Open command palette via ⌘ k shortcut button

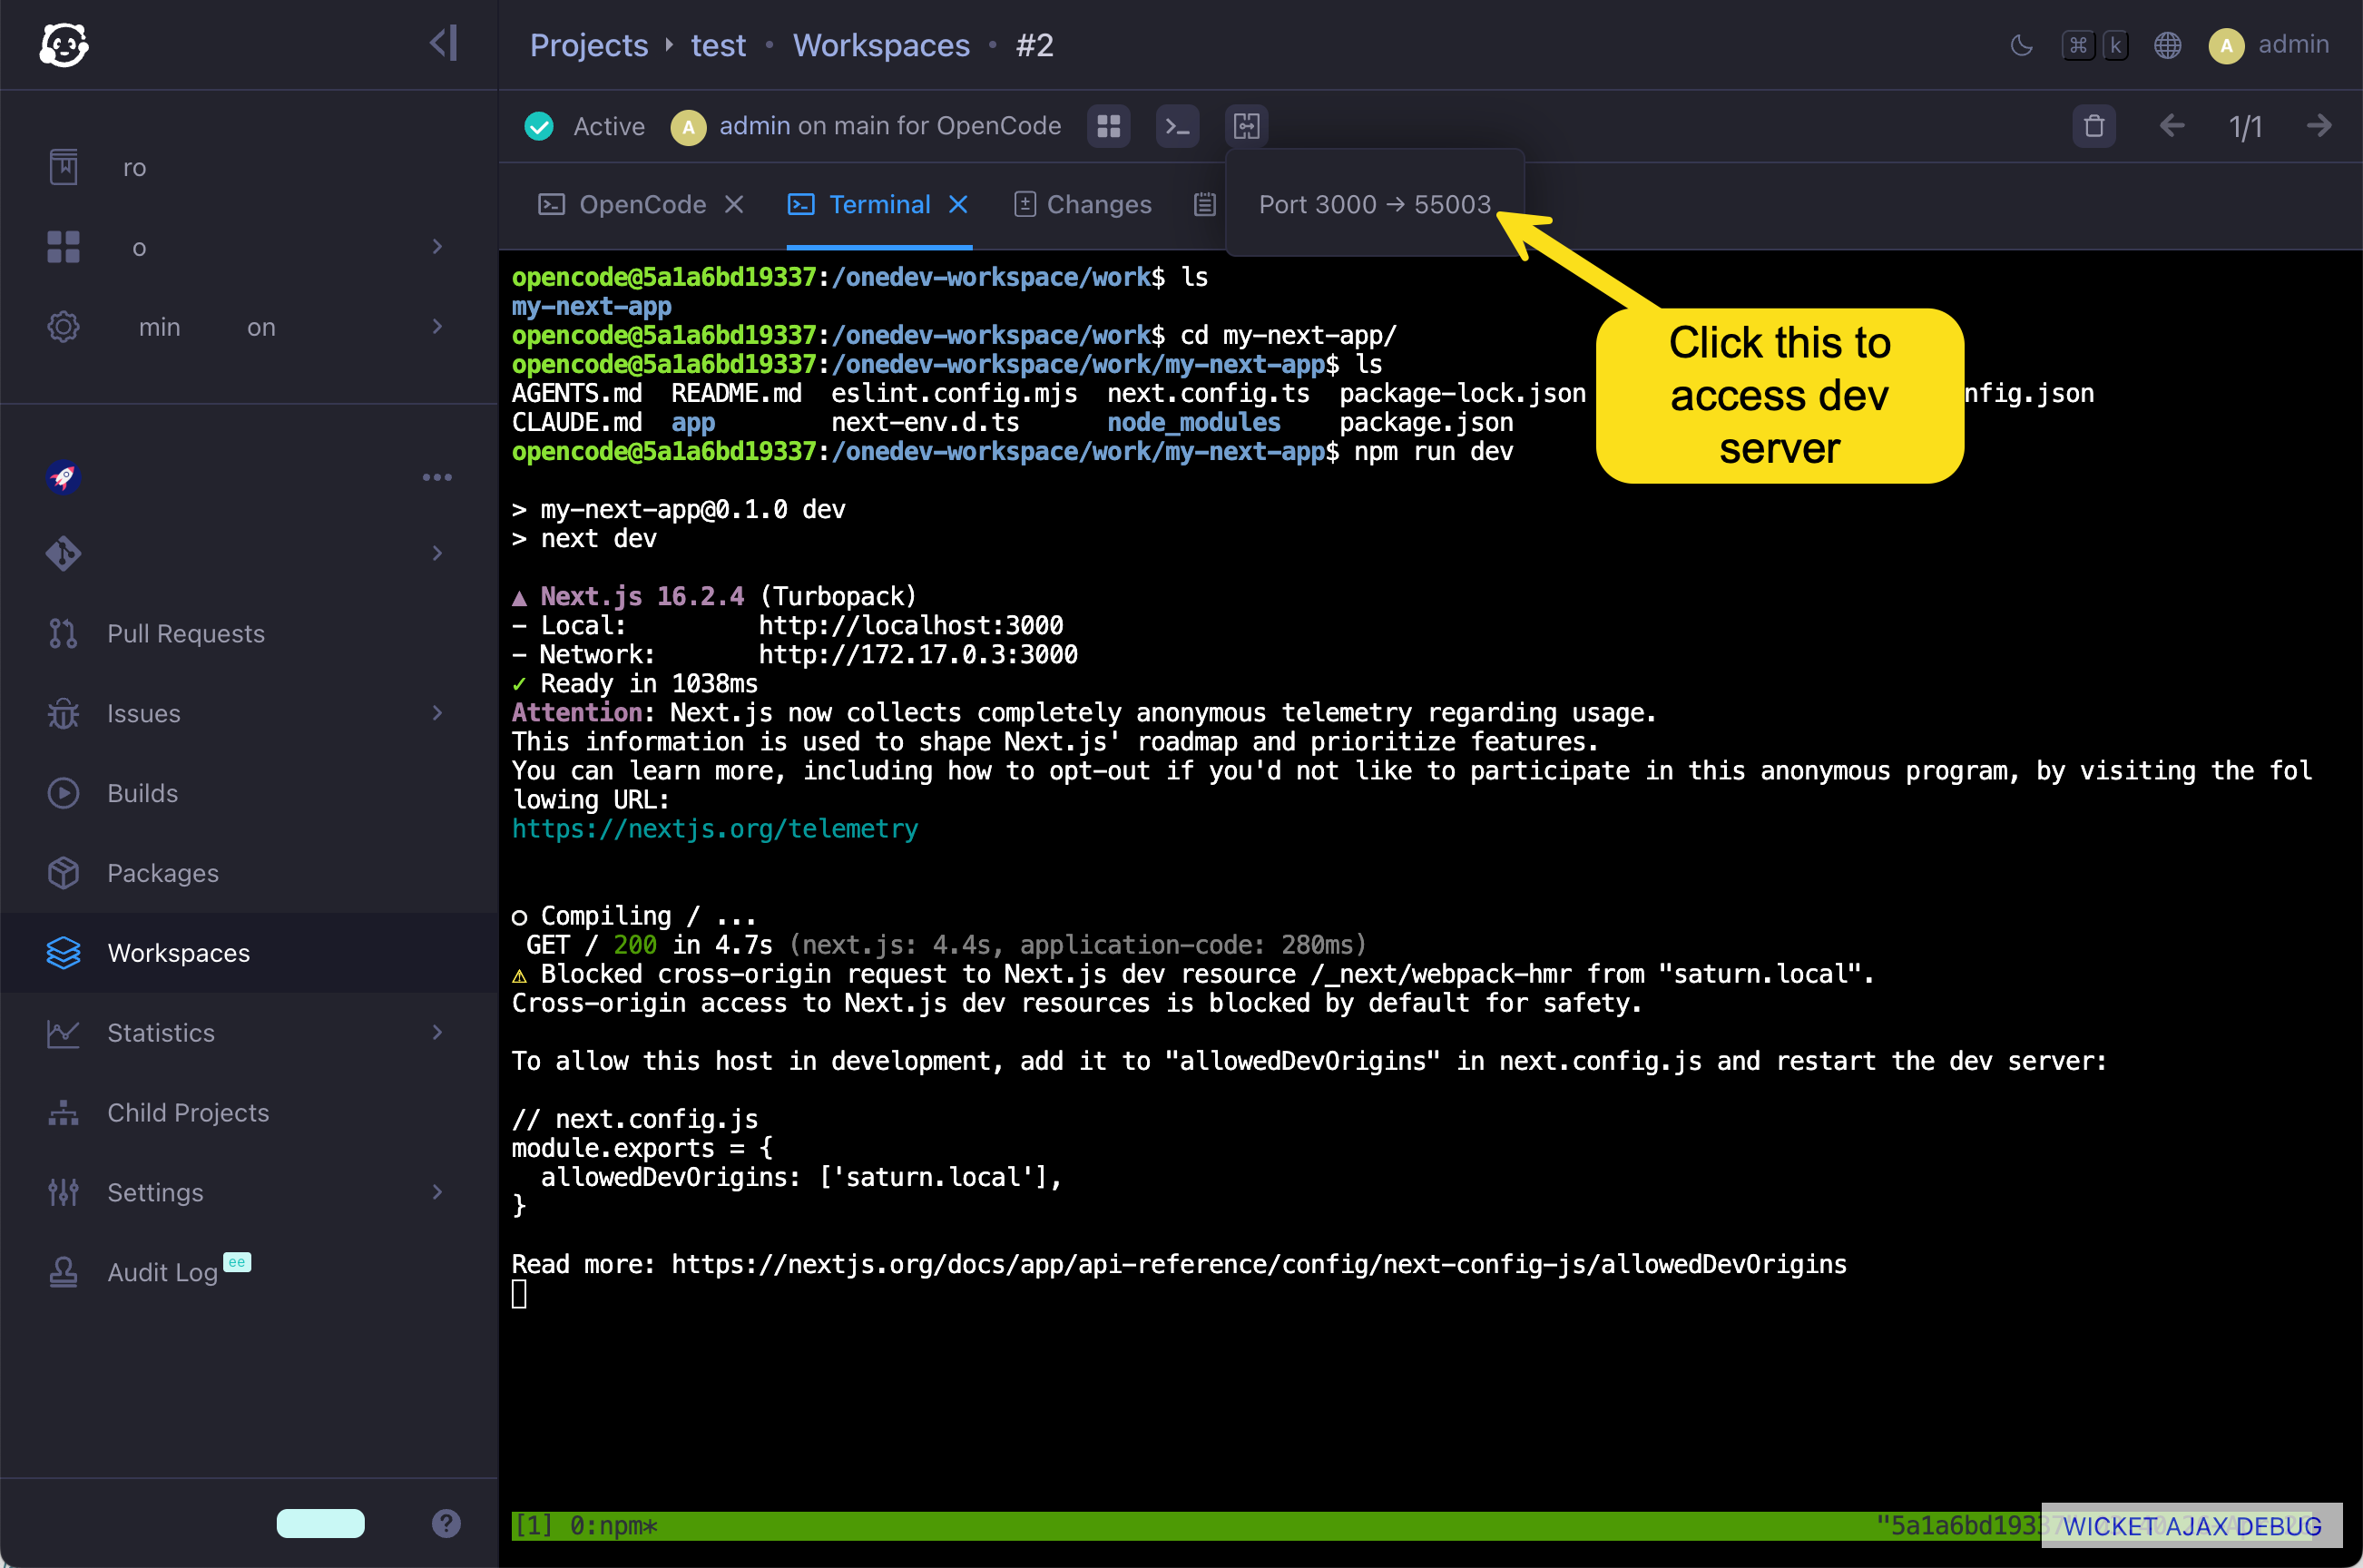[2095, 45]
